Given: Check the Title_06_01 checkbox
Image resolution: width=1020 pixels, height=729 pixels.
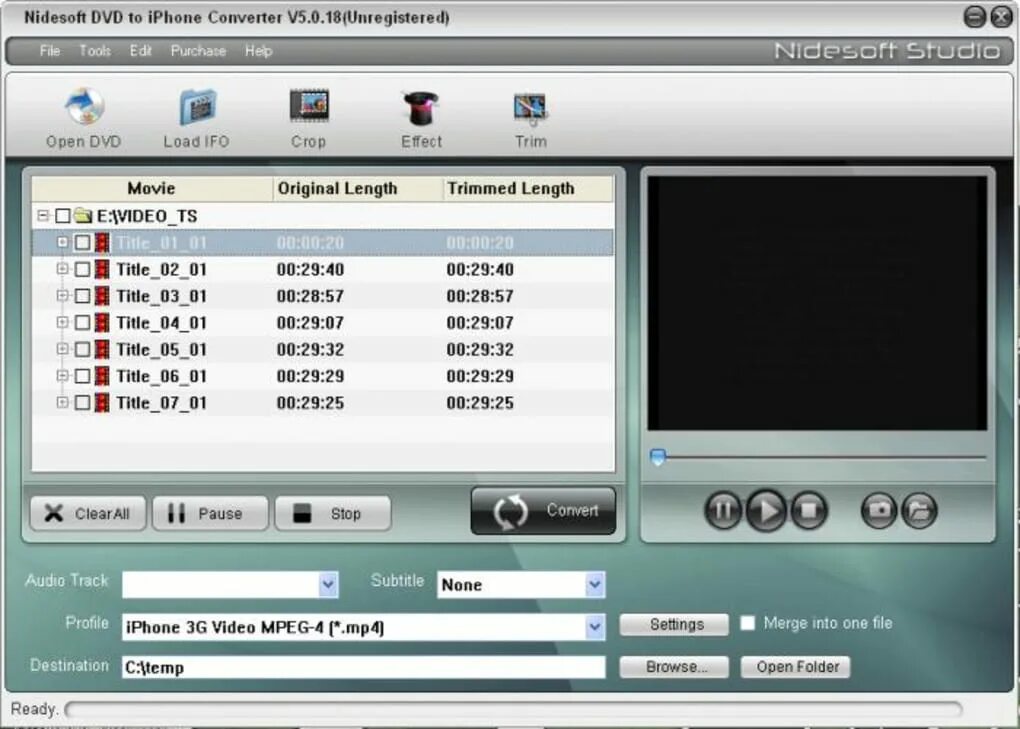Looking at the screenshot, I should tap(82, 376).
